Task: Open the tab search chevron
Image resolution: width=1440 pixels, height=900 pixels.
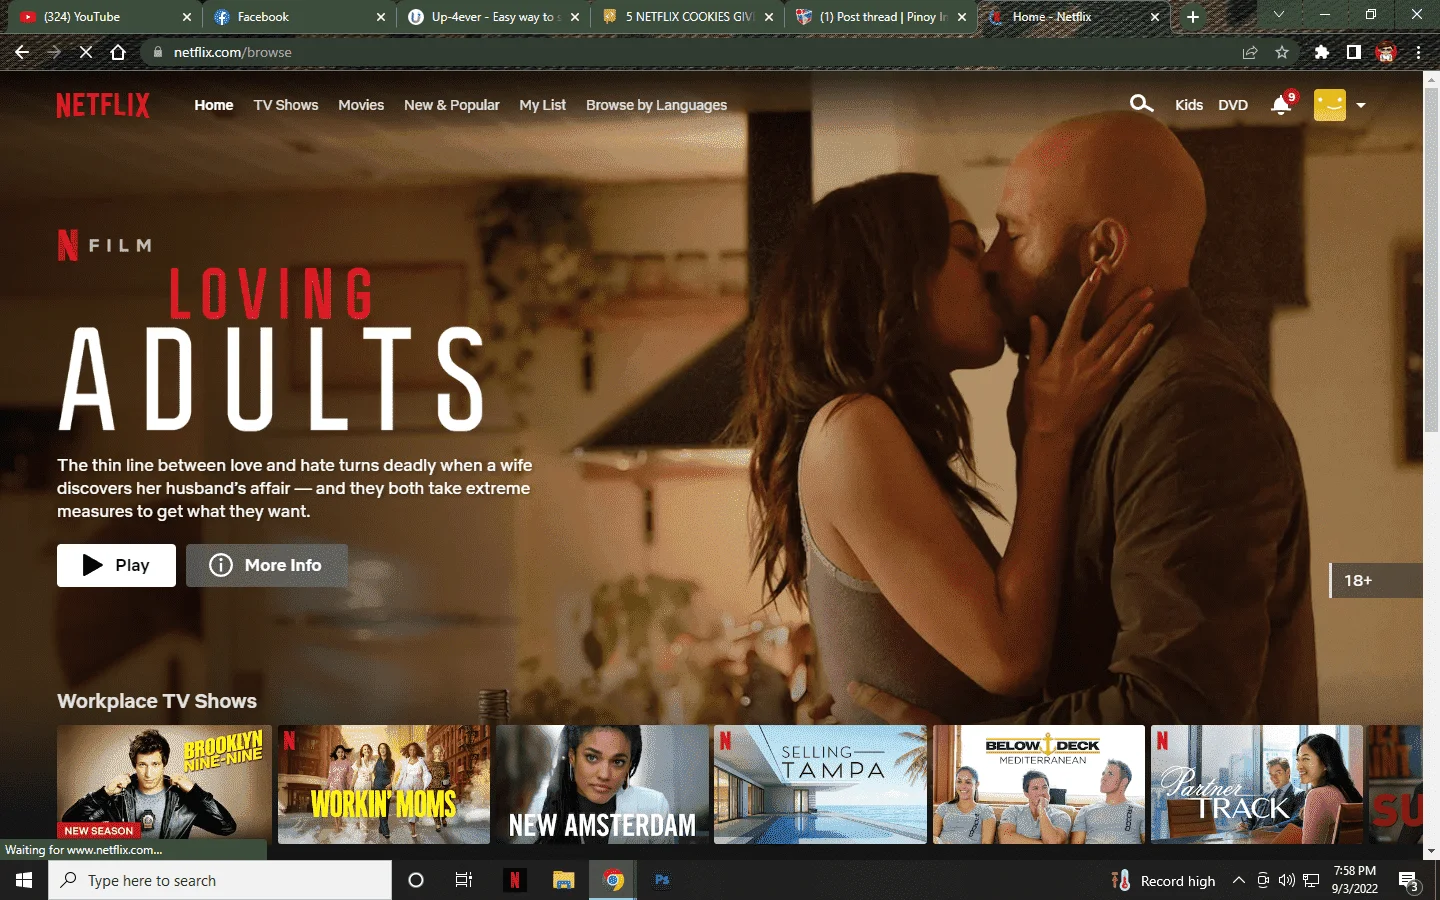Action: 1278,15
